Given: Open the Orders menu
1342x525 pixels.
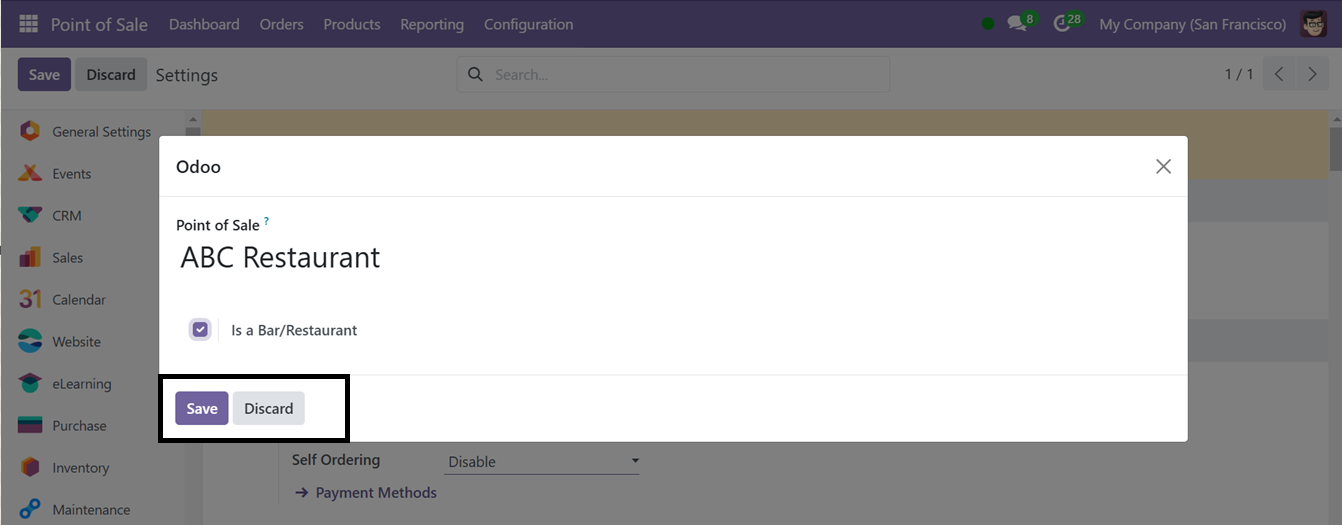Looking at the screenshot, I should [281, 24].
